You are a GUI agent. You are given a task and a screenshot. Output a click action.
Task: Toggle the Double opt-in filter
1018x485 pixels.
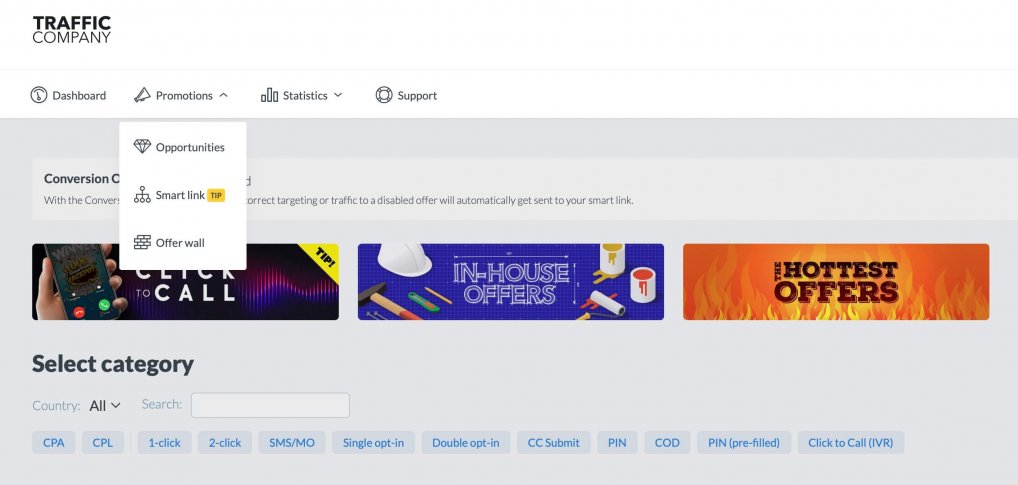click(x=466, y=443)
